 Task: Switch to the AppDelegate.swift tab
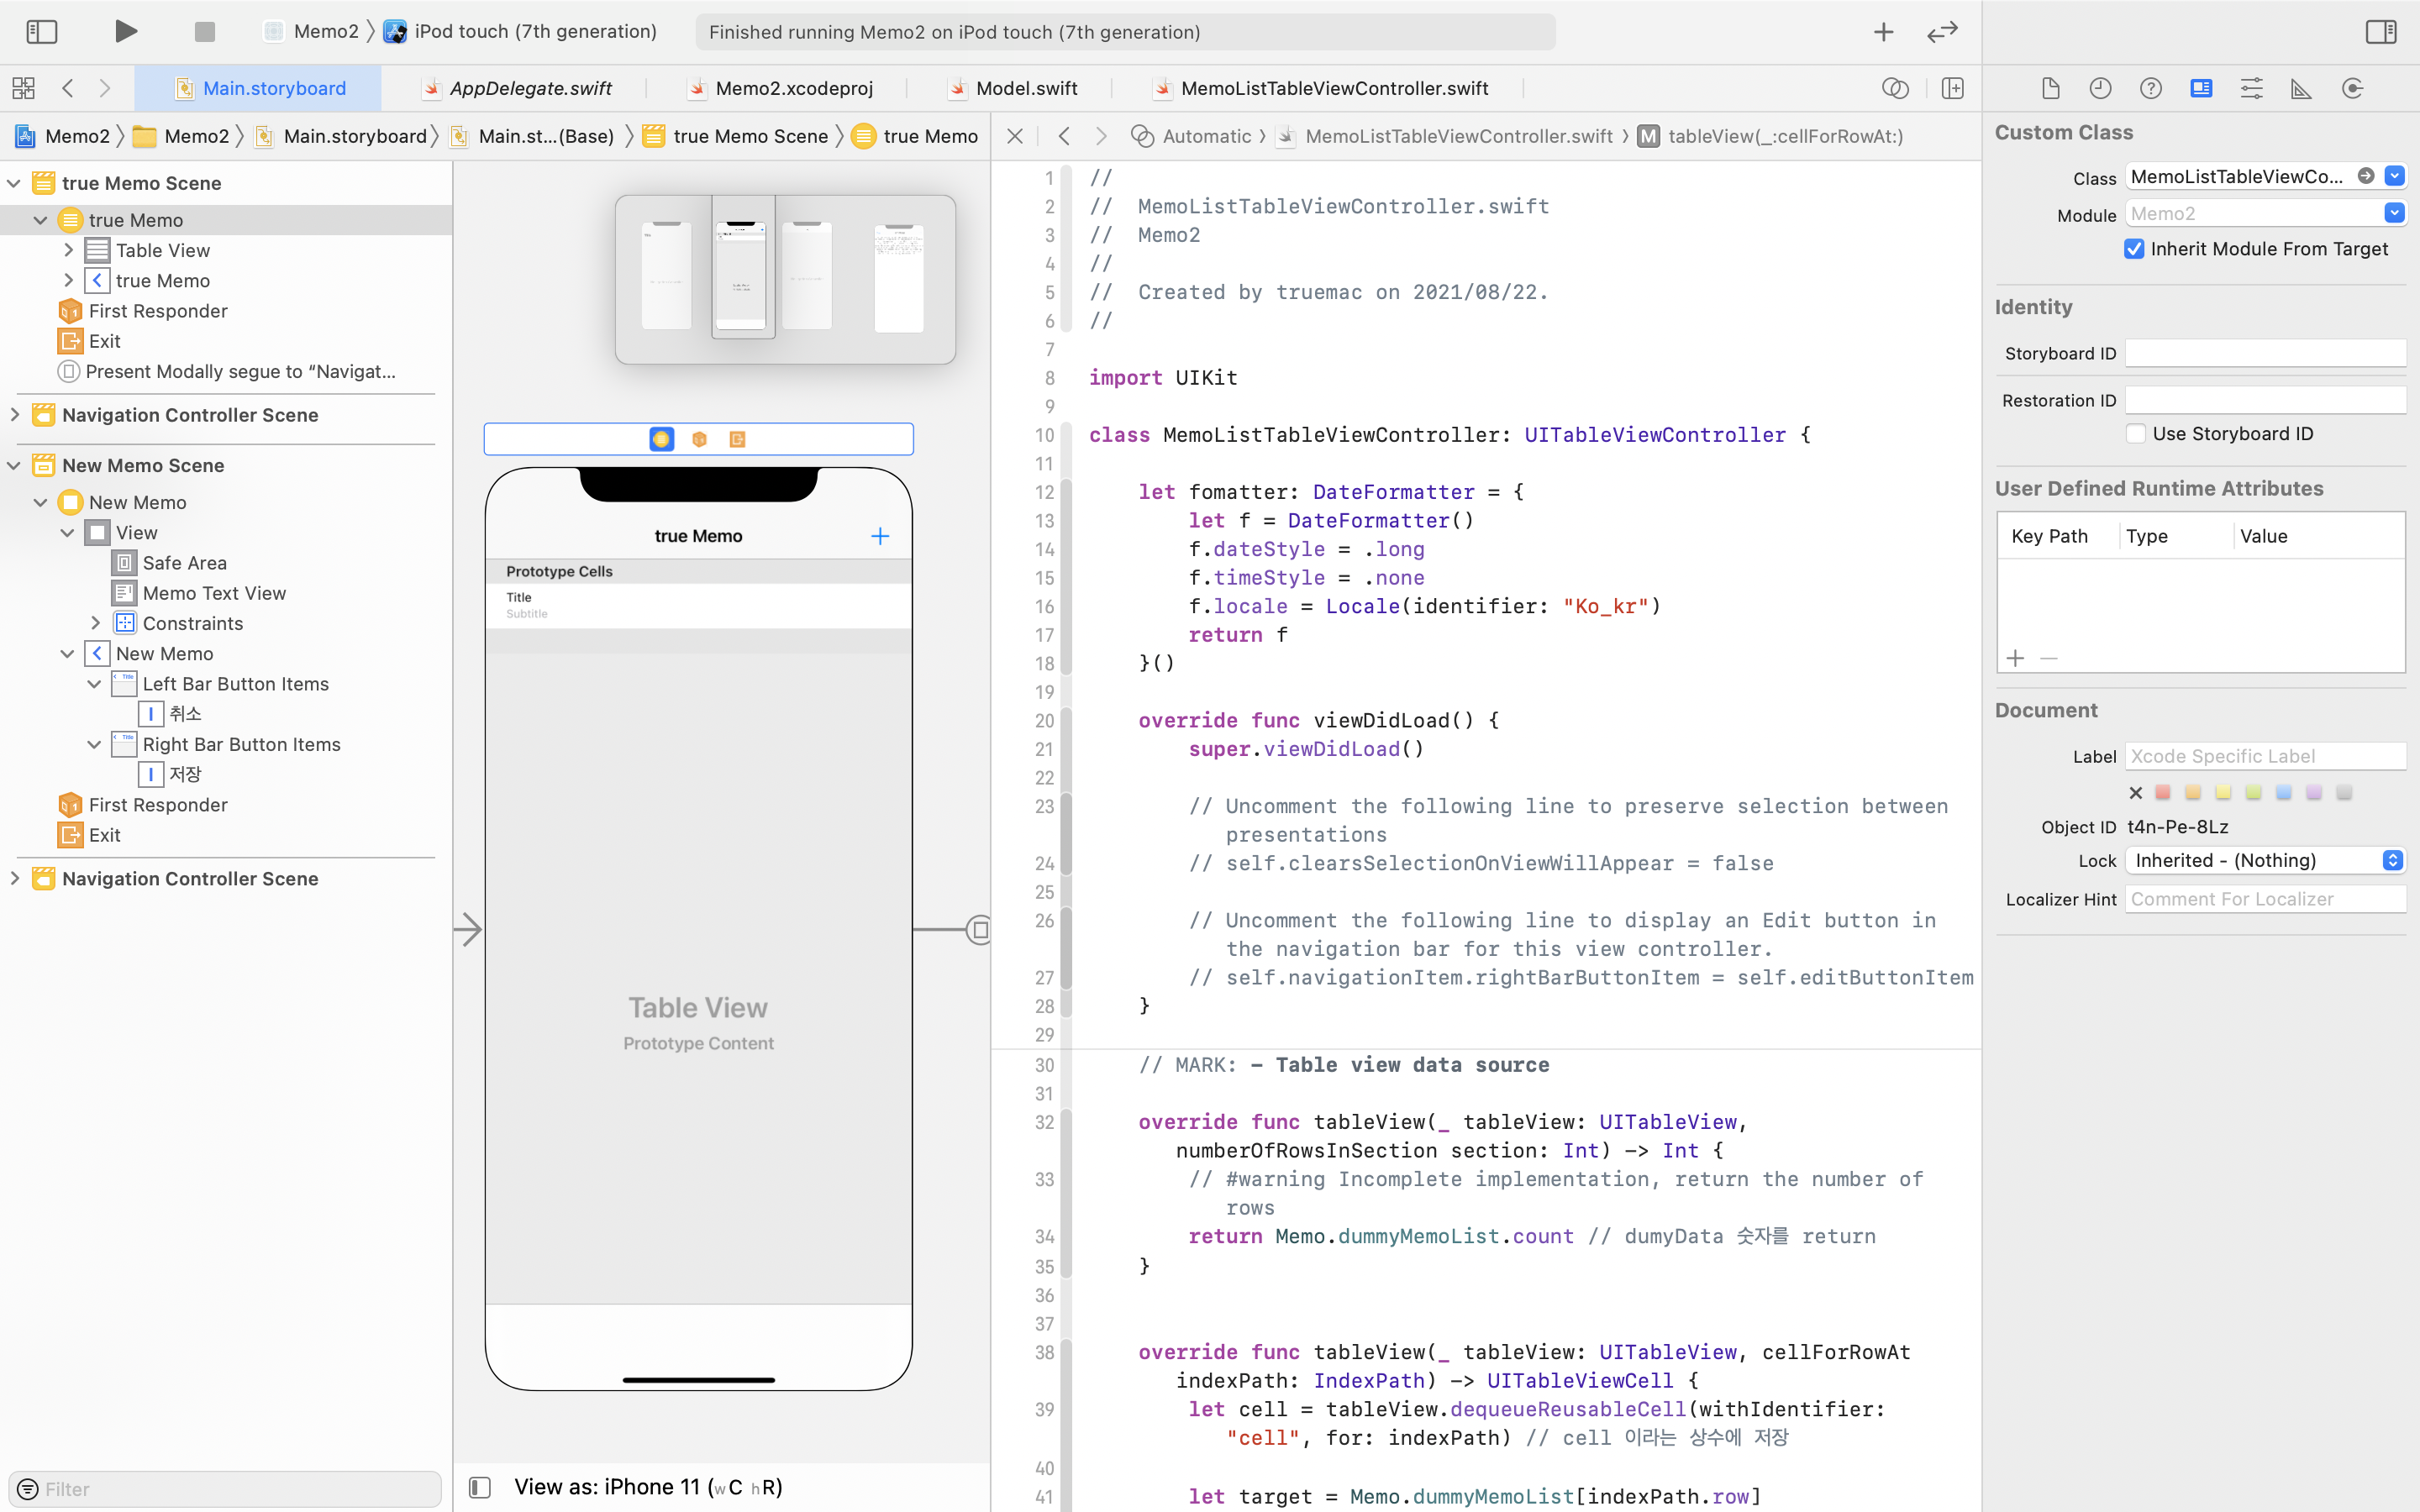(529, 88)
